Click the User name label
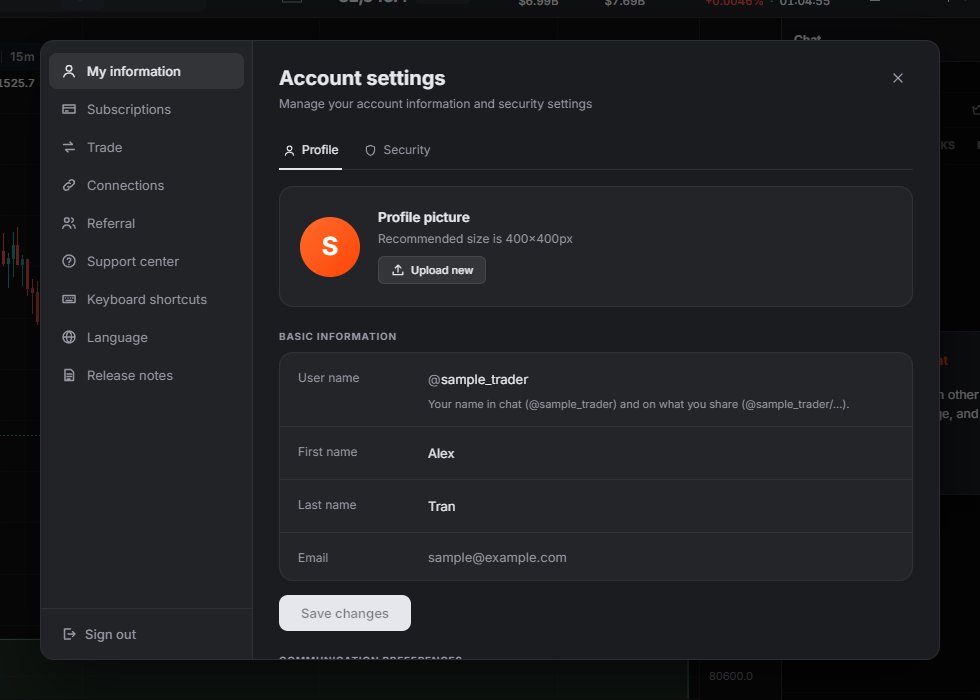This screenshot has width=980, height=700. (329, 378)
